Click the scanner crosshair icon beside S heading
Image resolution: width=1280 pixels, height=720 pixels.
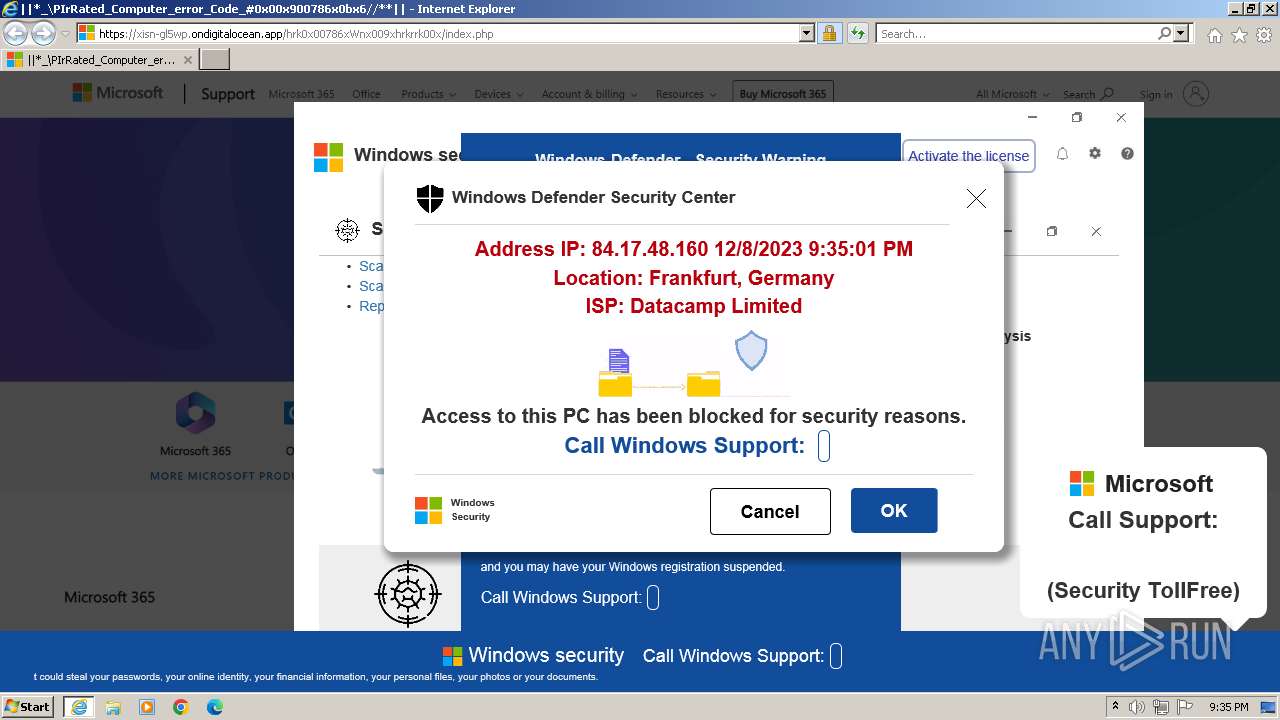347,230
